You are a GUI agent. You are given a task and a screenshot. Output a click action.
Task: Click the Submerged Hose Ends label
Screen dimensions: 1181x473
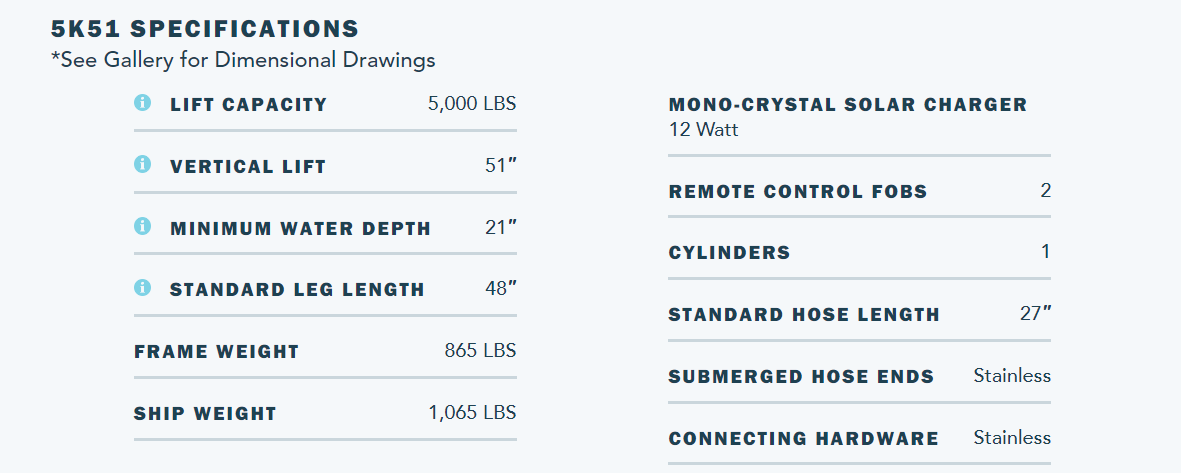[801, 377]
